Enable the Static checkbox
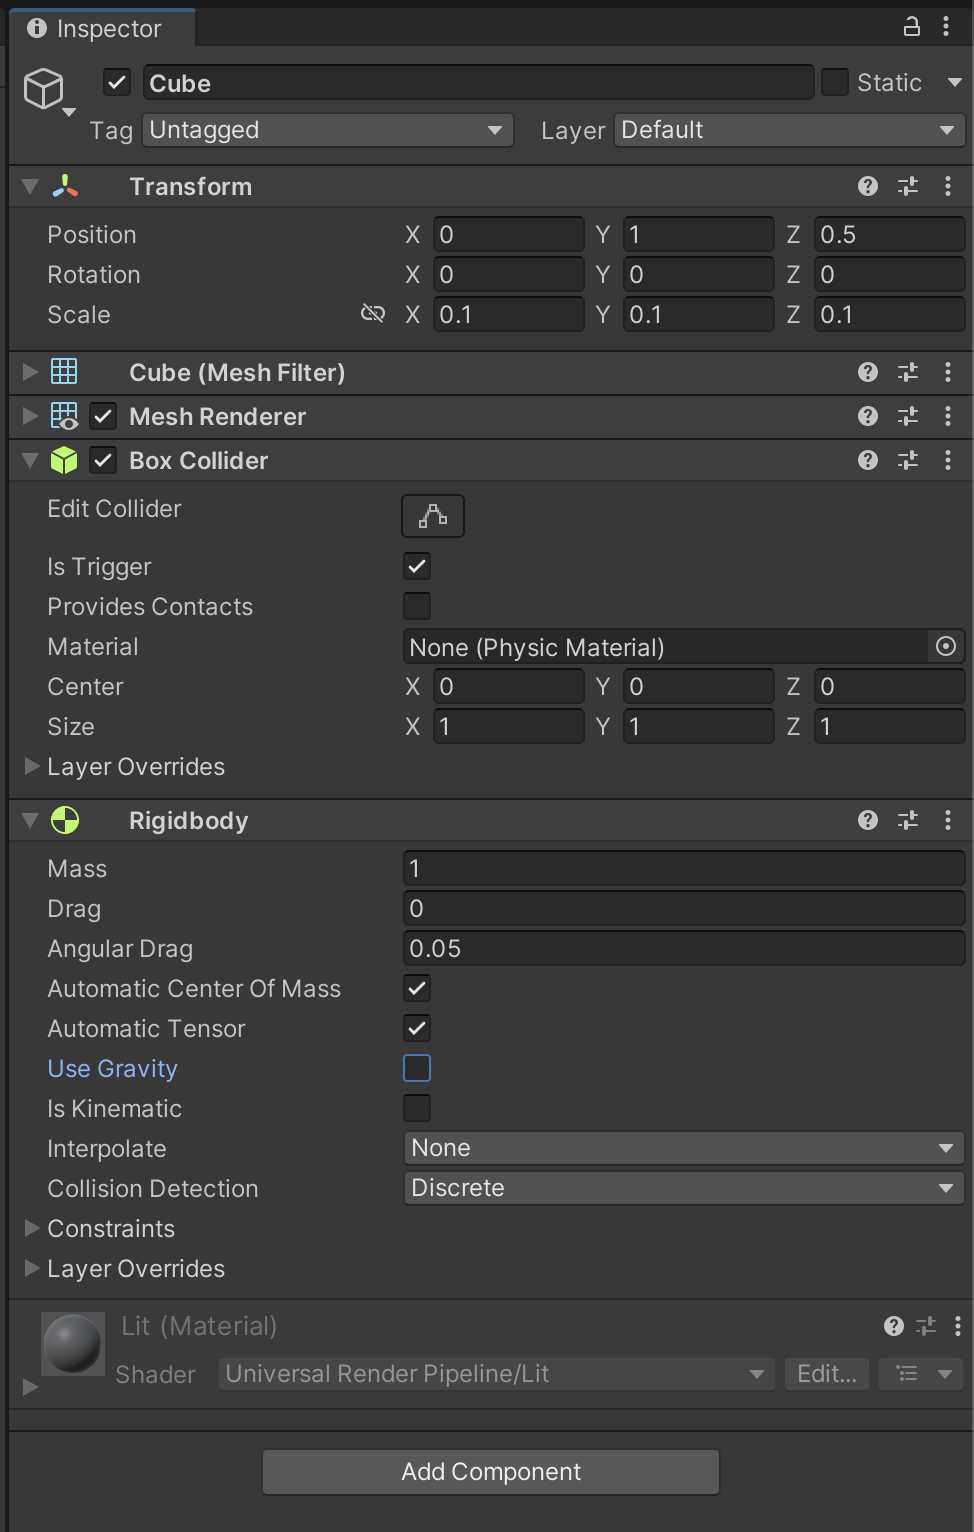This screenshot has width=974, height=1532. point(835,82)
